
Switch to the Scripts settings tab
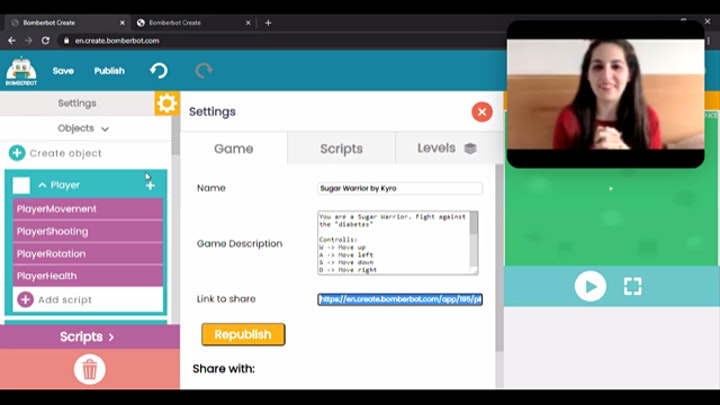(341, 148)
